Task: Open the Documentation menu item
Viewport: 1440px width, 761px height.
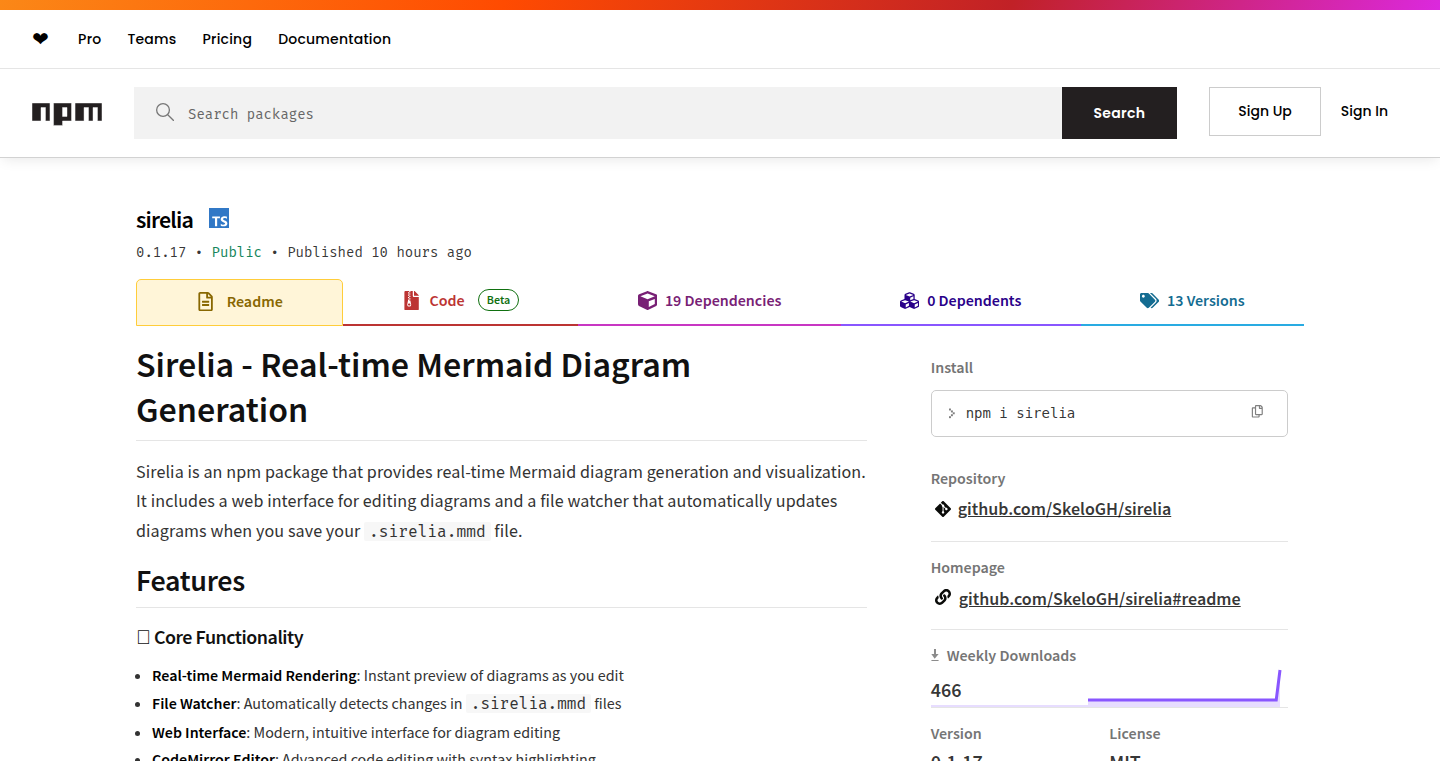Action: tap(334, 39)
